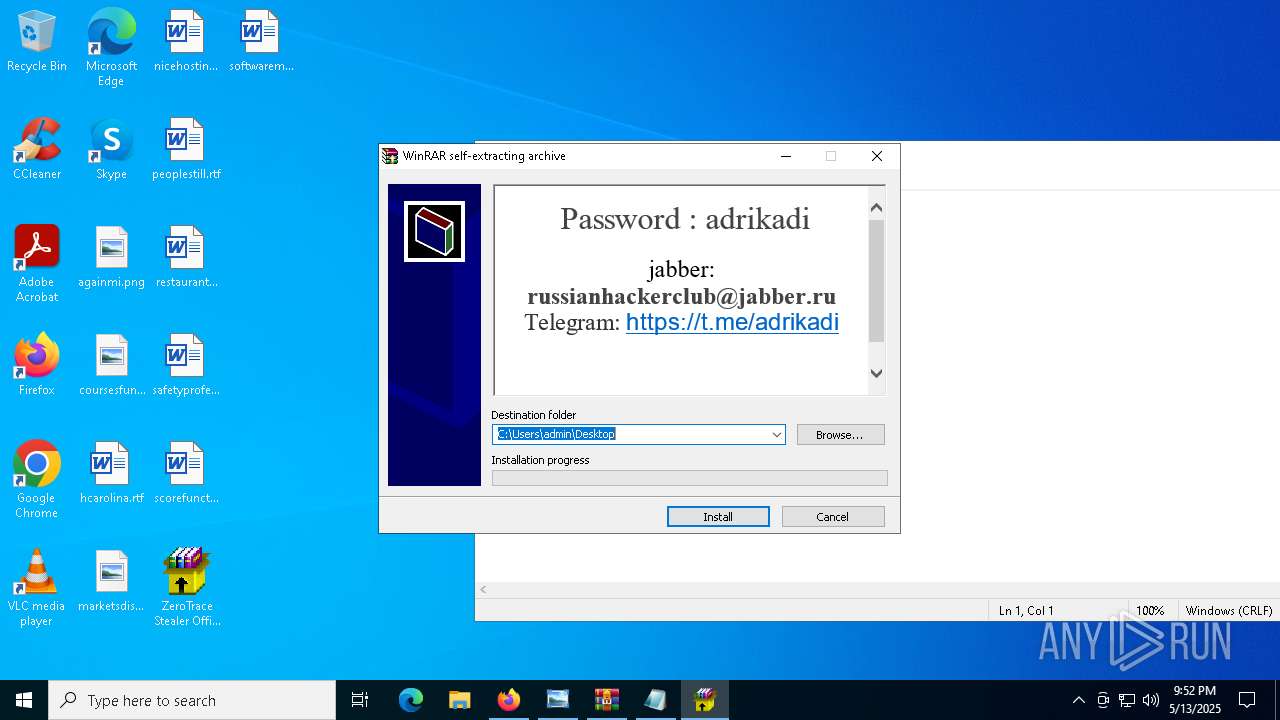Open Google Chrome desktop shortcut

point(37,480)
